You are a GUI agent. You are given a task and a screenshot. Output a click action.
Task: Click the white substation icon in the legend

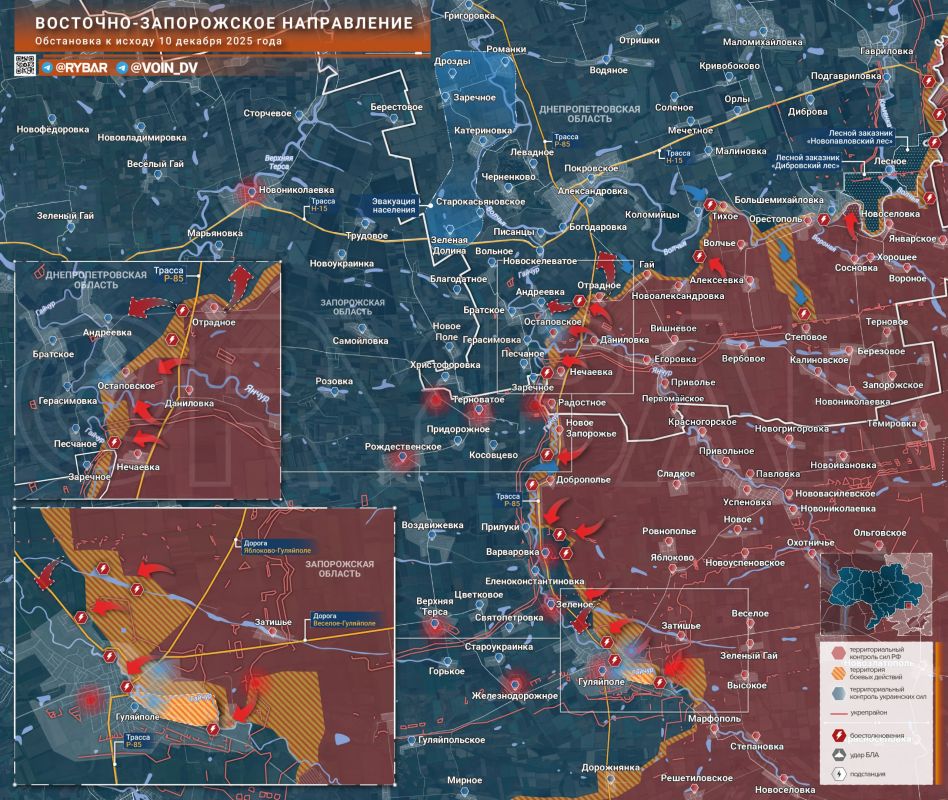coord(837,773)
